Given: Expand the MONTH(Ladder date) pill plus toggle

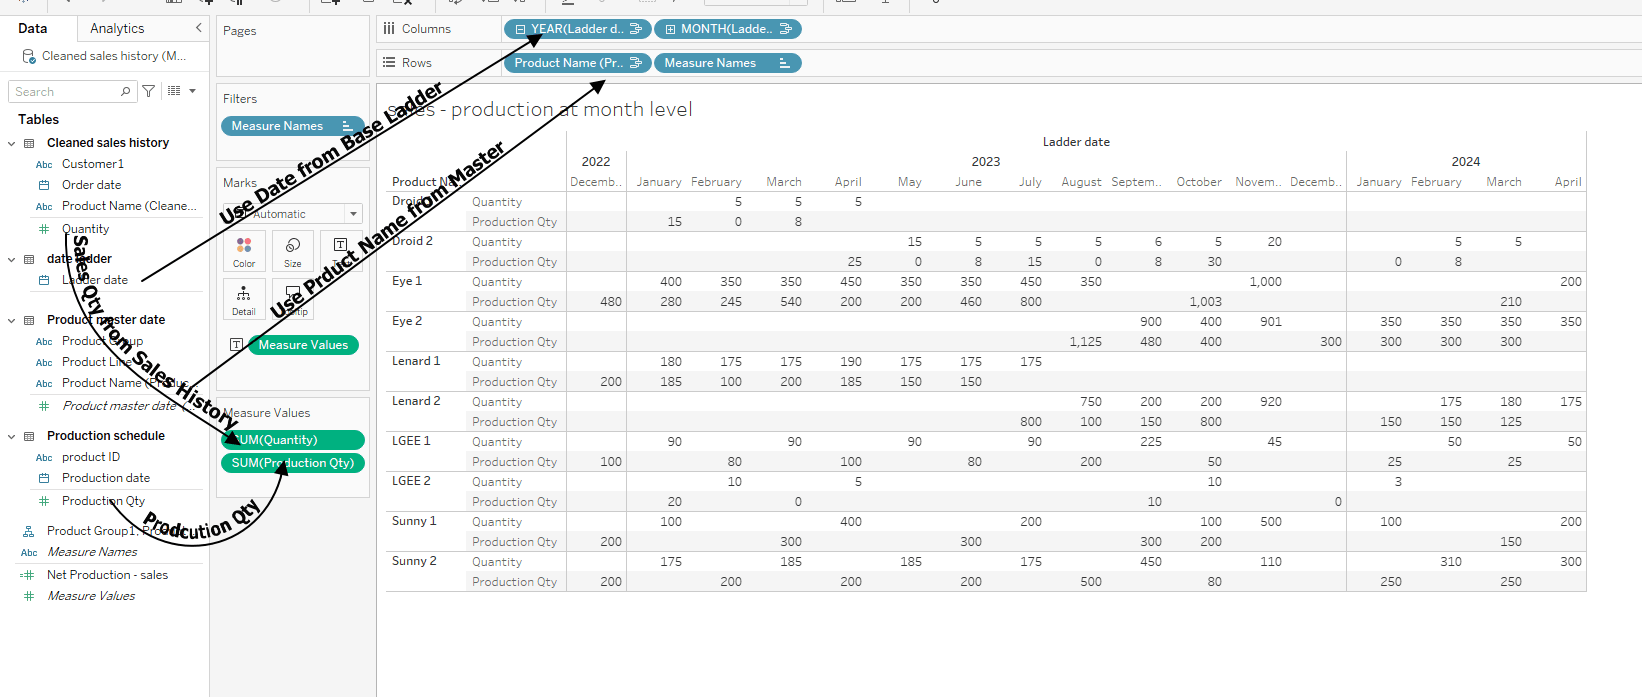Looking at the screenshot, I should [670, 29].
